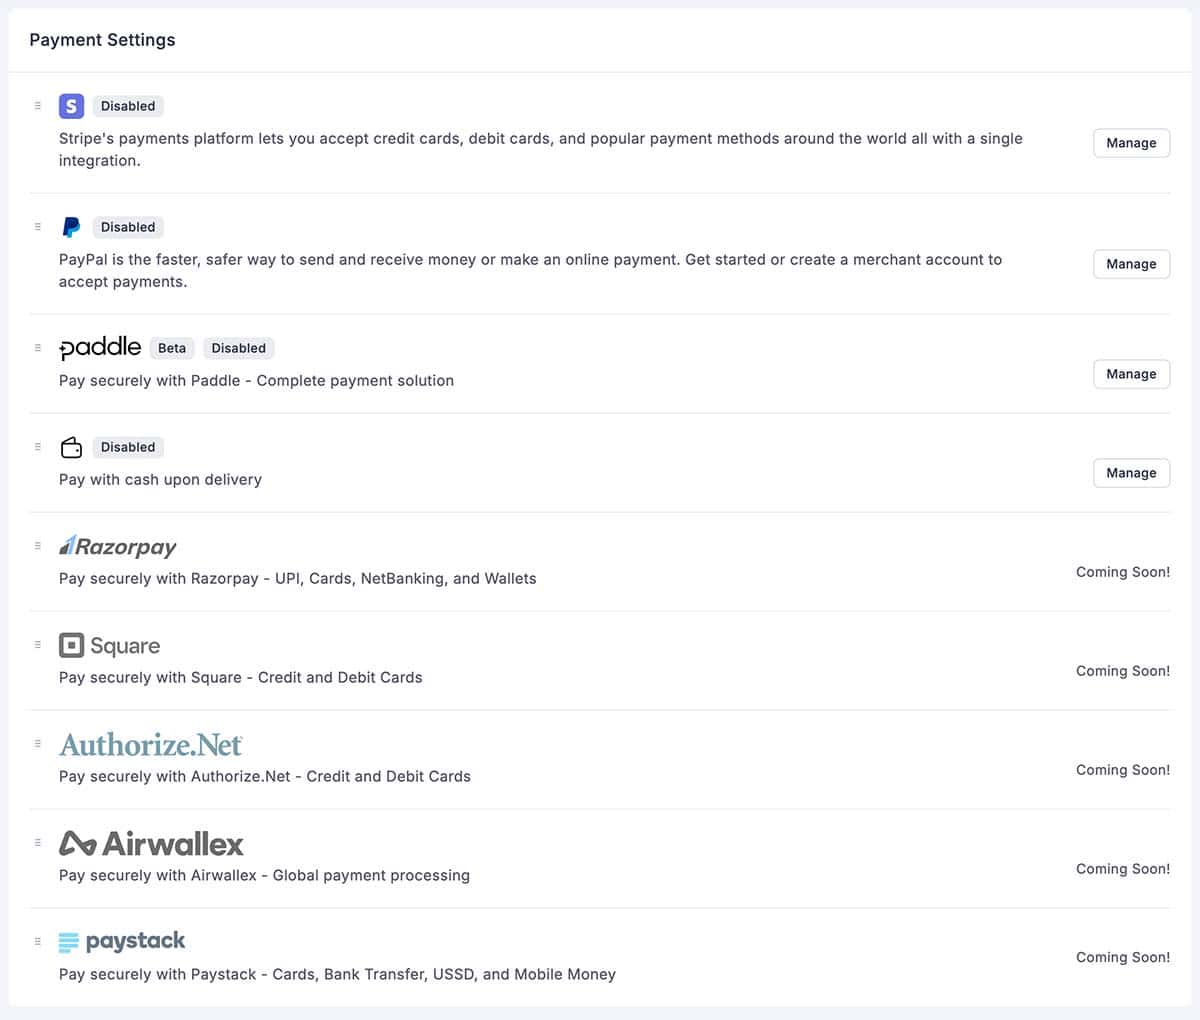Click the PayPal logo icon

click(x=71, y=227)
